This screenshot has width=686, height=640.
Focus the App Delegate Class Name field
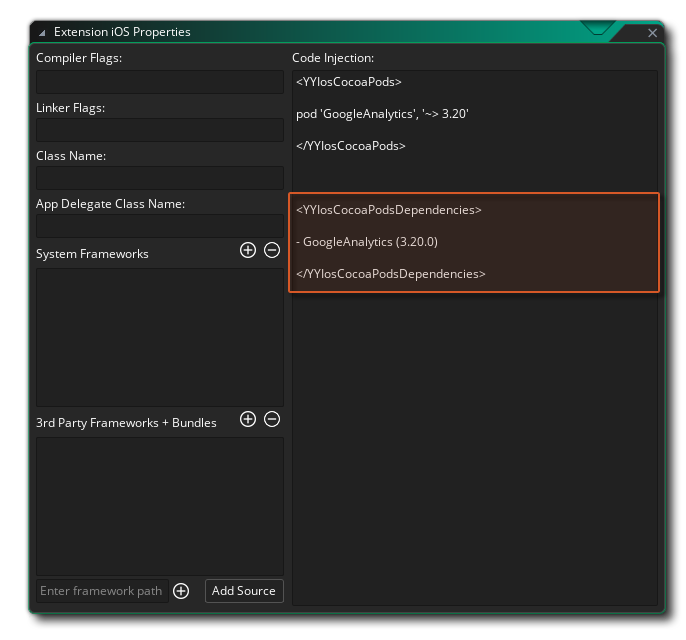click(x=160, y=226)
